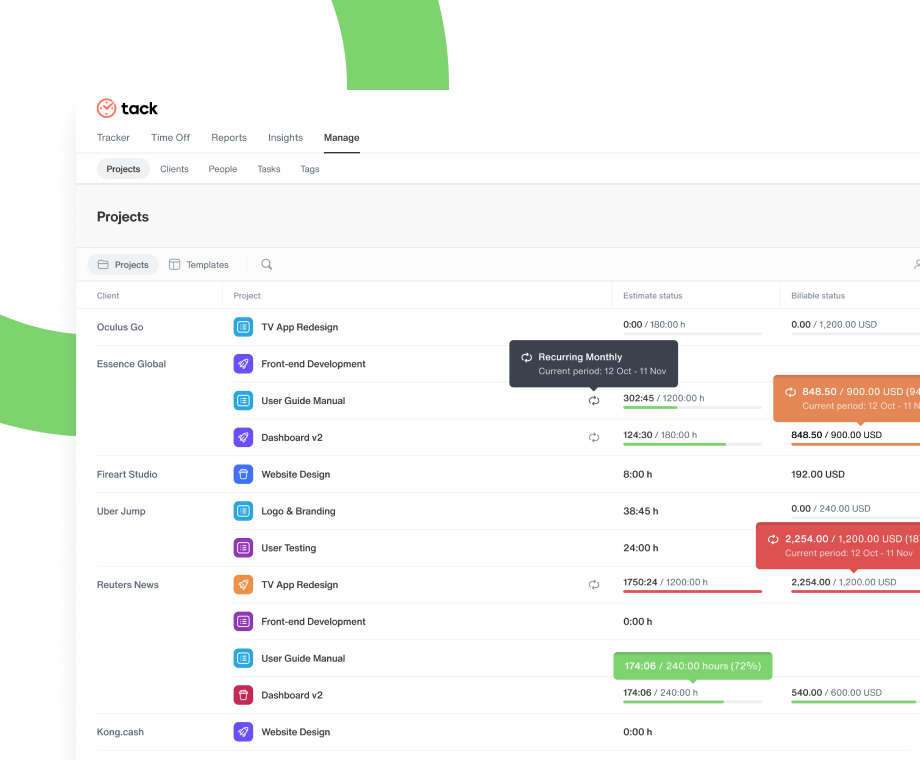Click the rocket icon beside Front-end Development
This screenshot has height=760, width=920.
tap(243, 364)
